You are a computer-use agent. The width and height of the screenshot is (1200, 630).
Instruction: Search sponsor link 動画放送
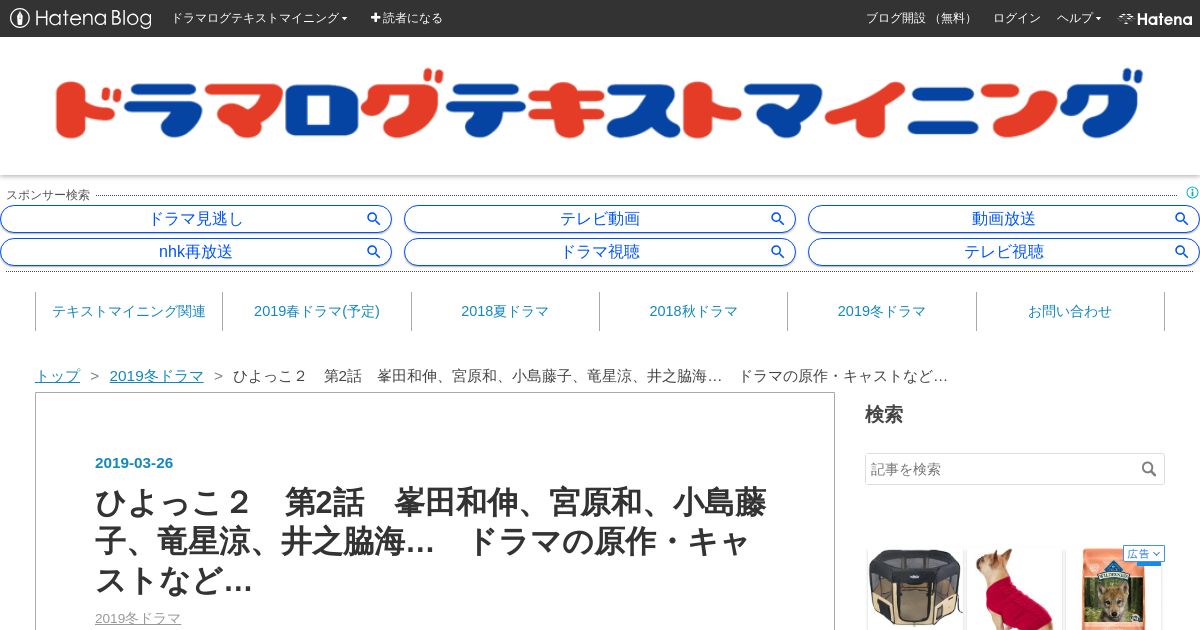pyautogui.click(x=1003, y=219)
